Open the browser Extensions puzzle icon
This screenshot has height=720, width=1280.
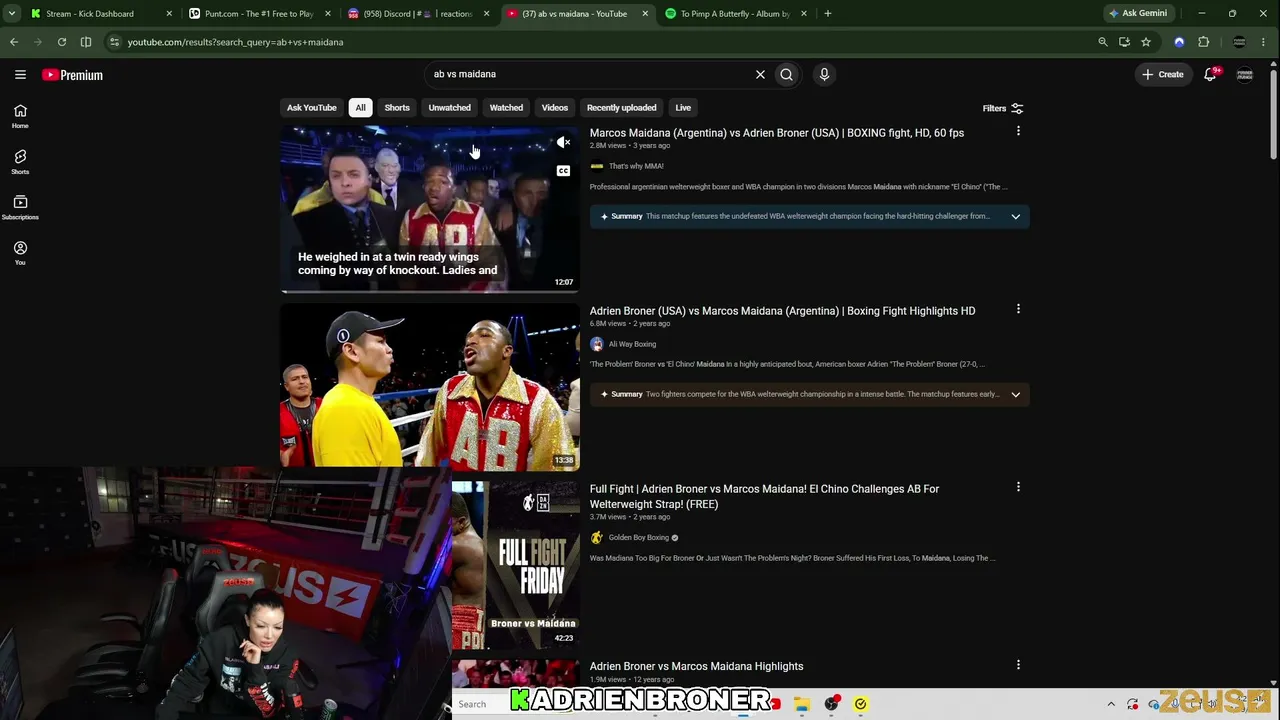click(1204, 42)
